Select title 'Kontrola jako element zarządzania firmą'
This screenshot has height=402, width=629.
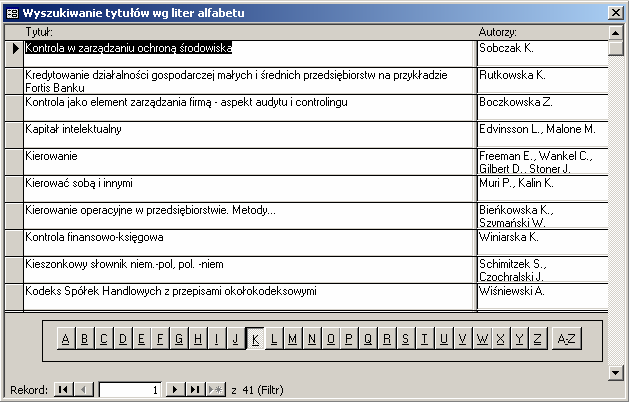tap(250, 108)
